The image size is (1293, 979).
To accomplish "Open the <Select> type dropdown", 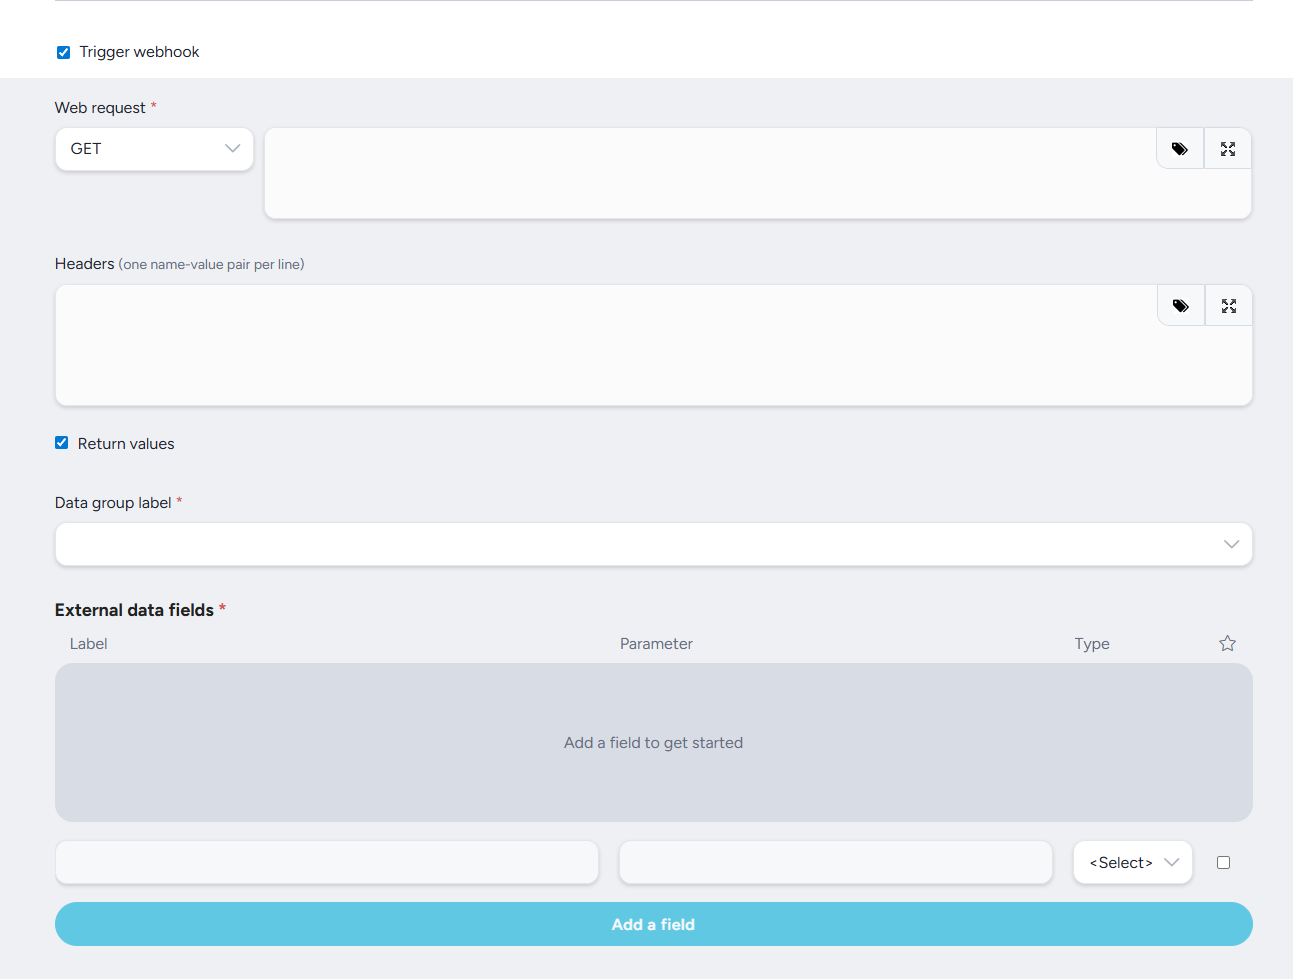I will [1132, 862].
